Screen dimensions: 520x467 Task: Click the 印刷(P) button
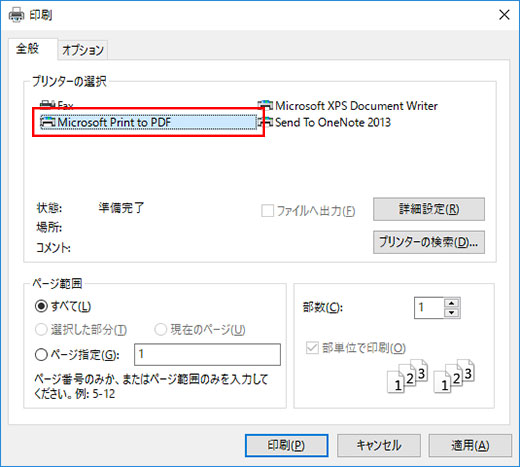pos(286,445)
